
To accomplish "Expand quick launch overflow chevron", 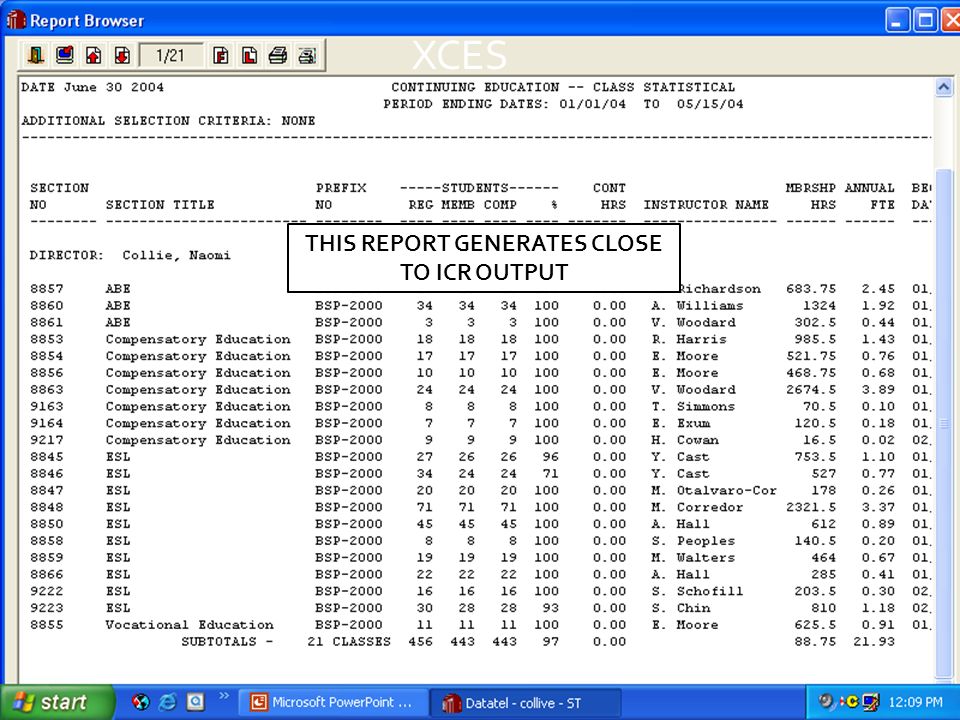I will (x=223, y=696).
